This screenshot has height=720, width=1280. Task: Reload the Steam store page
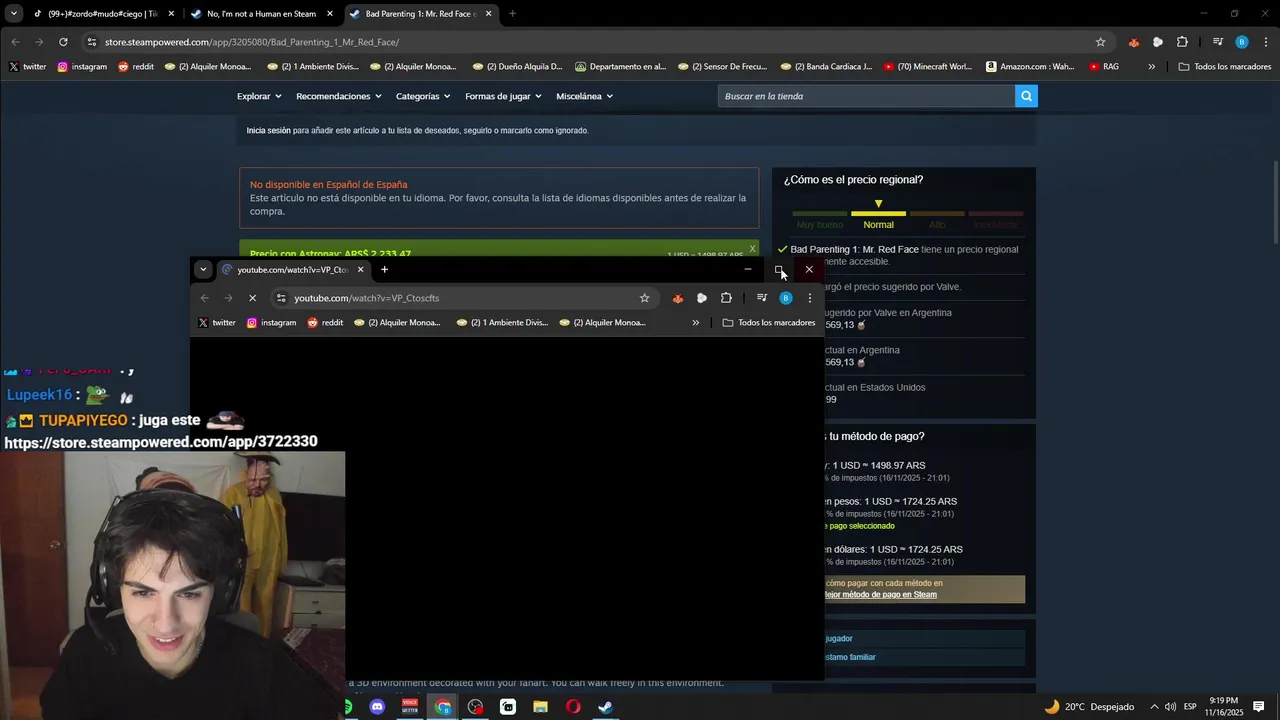tap(63, 42)
